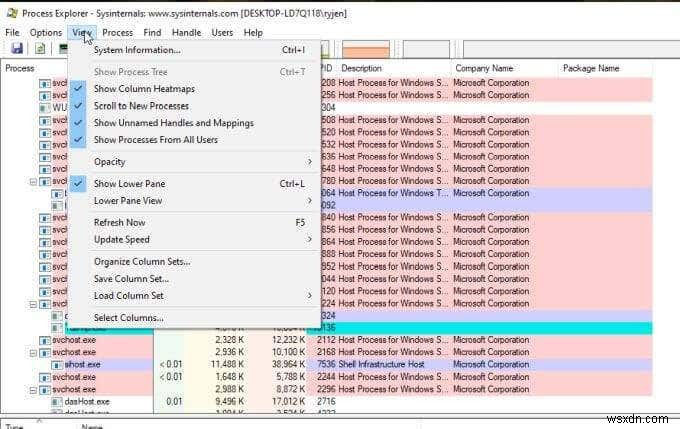Click the icon of svchost.exe PID 2168
This screenshot has height=429, width=680.
click(x=45, y=353)
